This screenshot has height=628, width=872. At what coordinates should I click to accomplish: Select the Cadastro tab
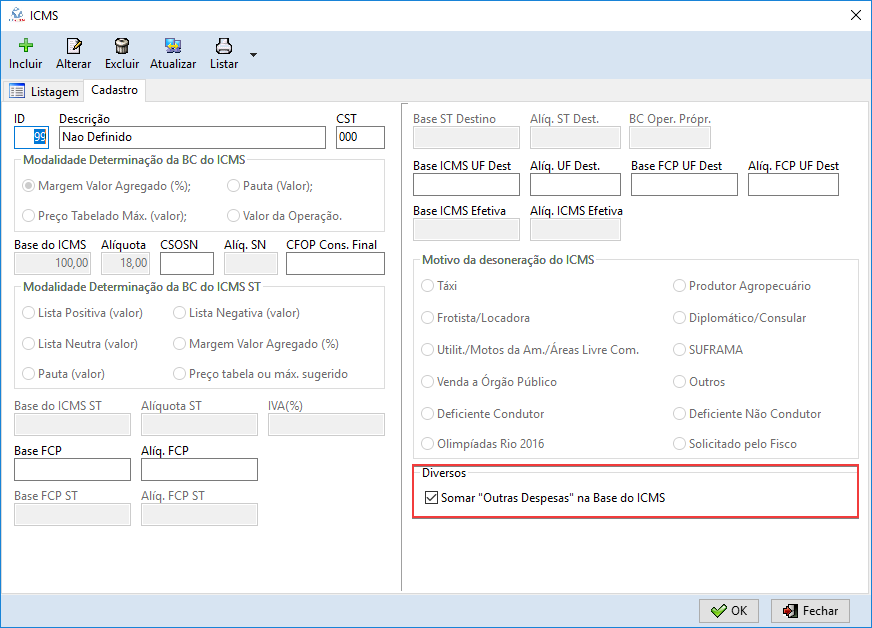[x=114, y=90]
